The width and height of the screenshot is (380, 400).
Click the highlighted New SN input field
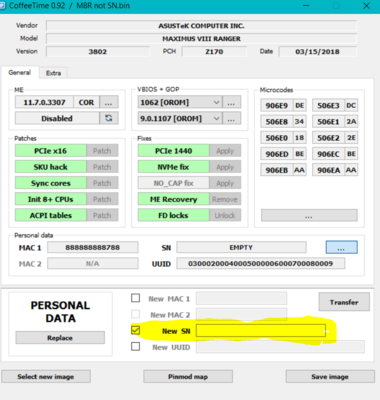[261, 331]
